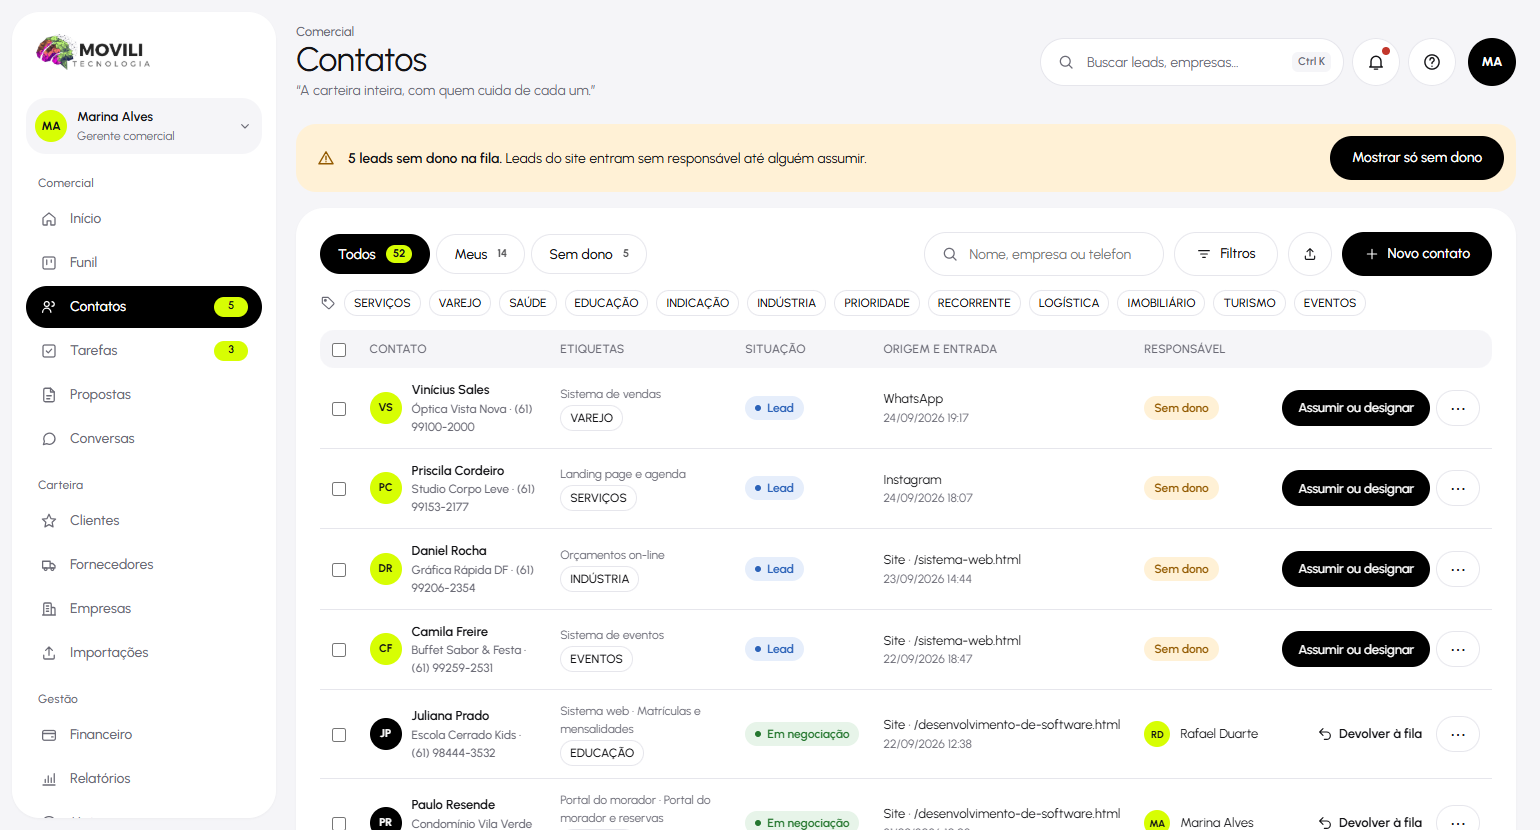Check the Camila Freire row checkbox
Screen dimensions: 1540x830
339,650
